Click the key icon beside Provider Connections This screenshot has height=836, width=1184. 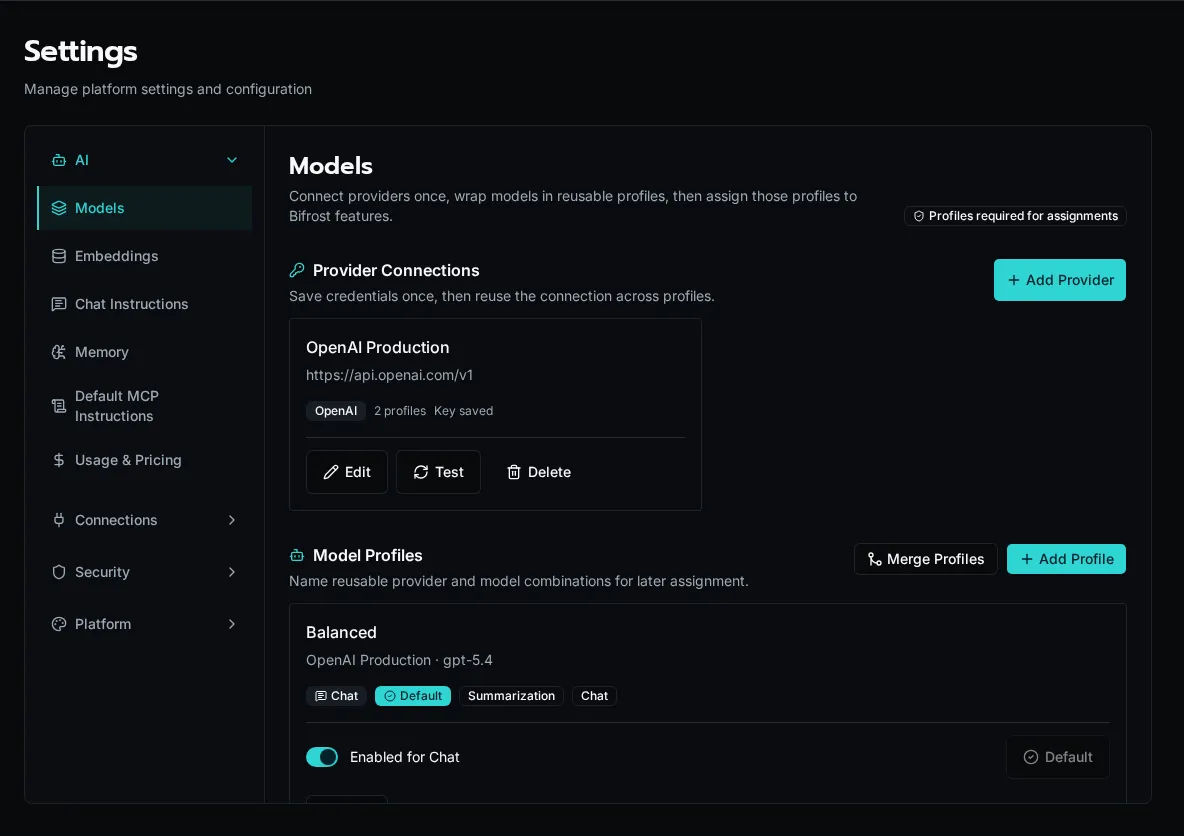coord(297,270)
